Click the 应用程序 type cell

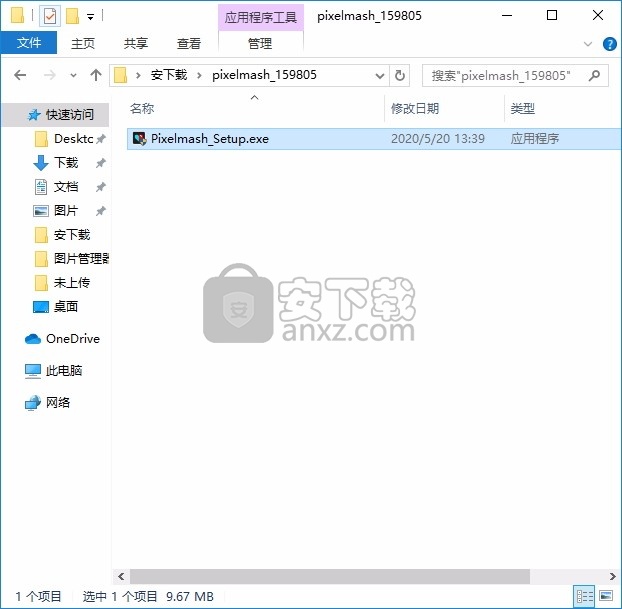point(535,138)
